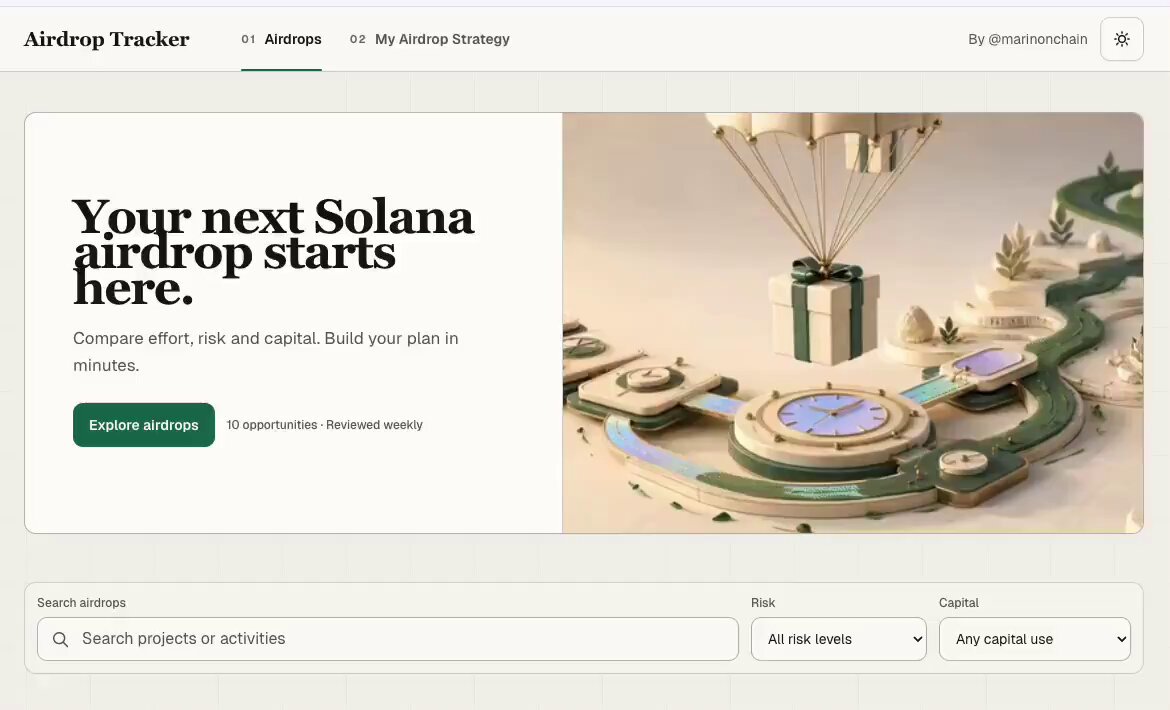Image resolution: width=1170 pixels, height=710 pixels.
Task: Select the hero headline 'Your next Solana airdrop starts here.'
Action: point(273,252)
